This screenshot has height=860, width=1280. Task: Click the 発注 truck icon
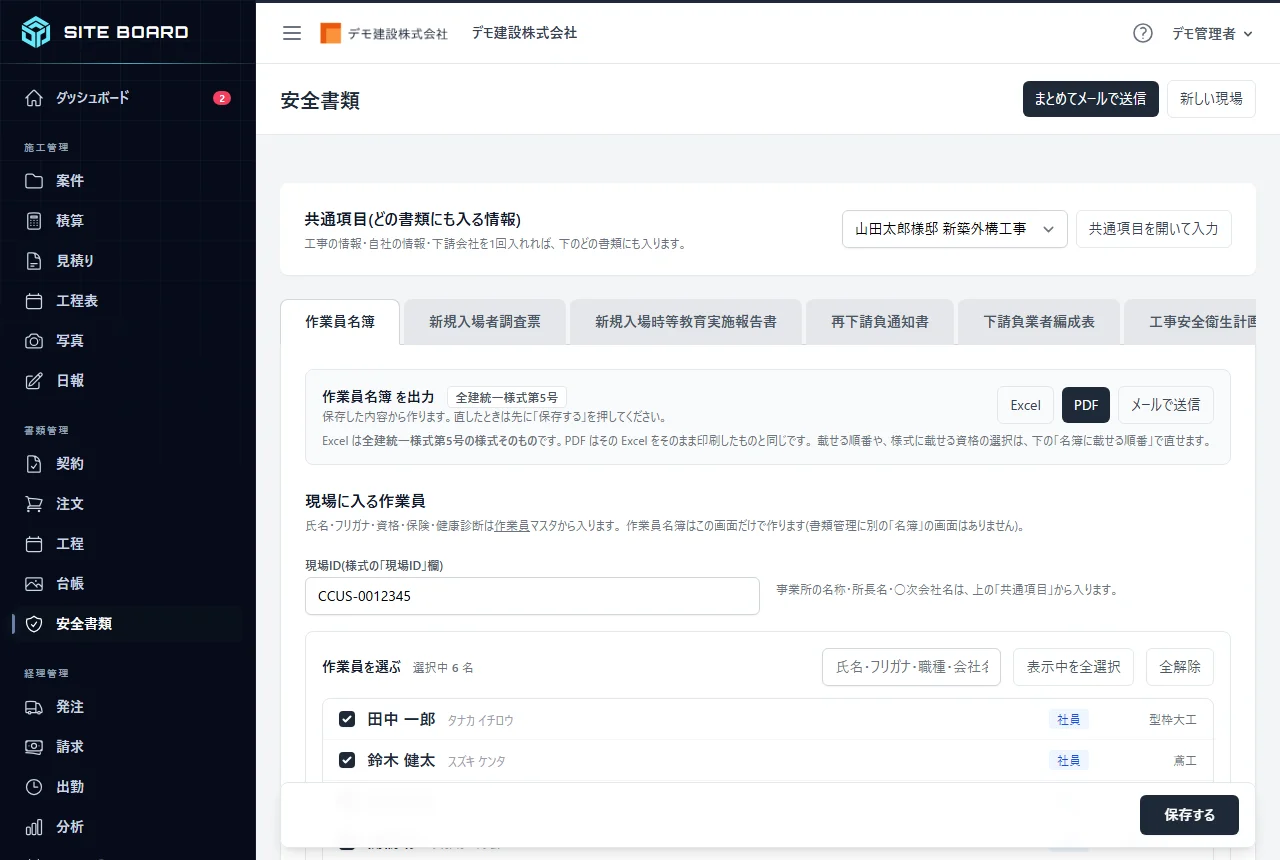click(34, 707)
